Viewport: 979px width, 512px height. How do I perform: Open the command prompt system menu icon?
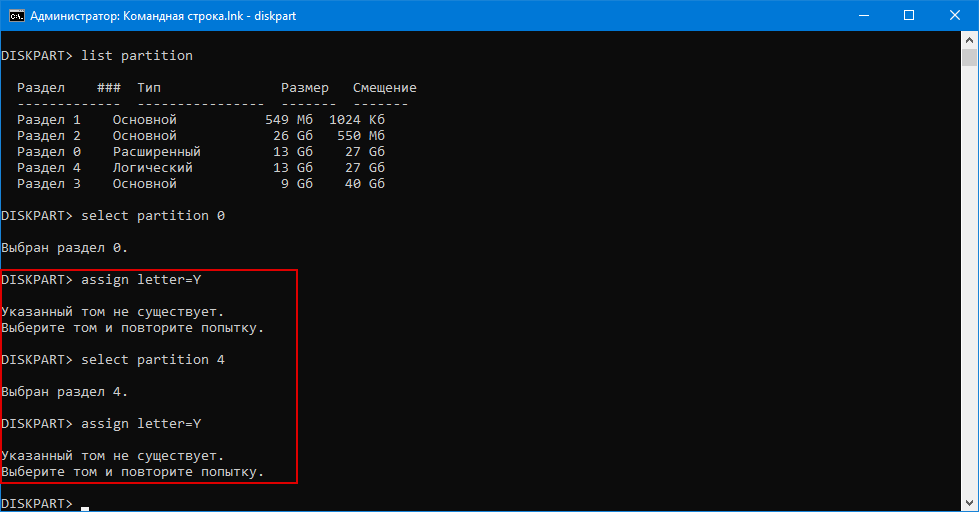14,15
